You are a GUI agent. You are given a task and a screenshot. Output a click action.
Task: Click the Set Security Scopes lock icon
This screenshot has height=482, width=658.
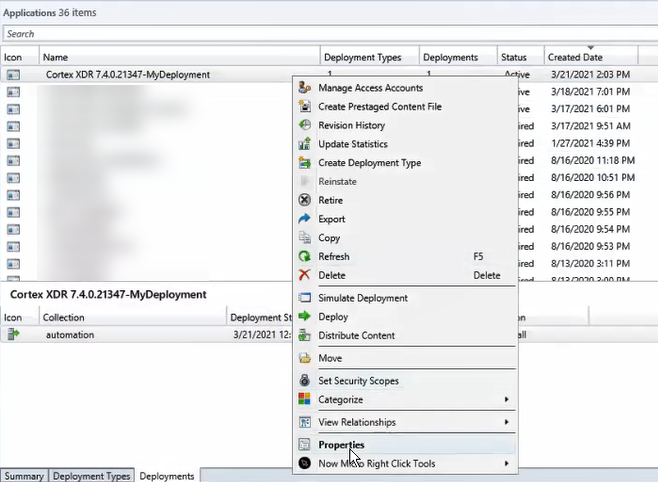click(x=305, y=380)
